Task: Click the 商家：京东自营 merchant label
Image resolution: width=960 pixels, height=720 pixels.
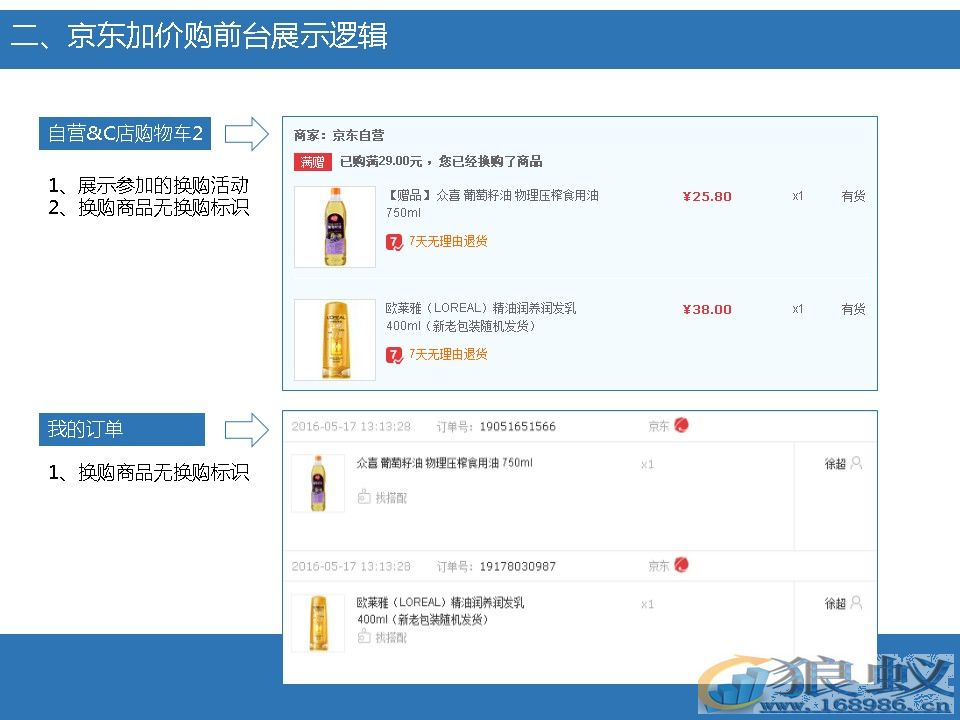Action: coord(339,135)
